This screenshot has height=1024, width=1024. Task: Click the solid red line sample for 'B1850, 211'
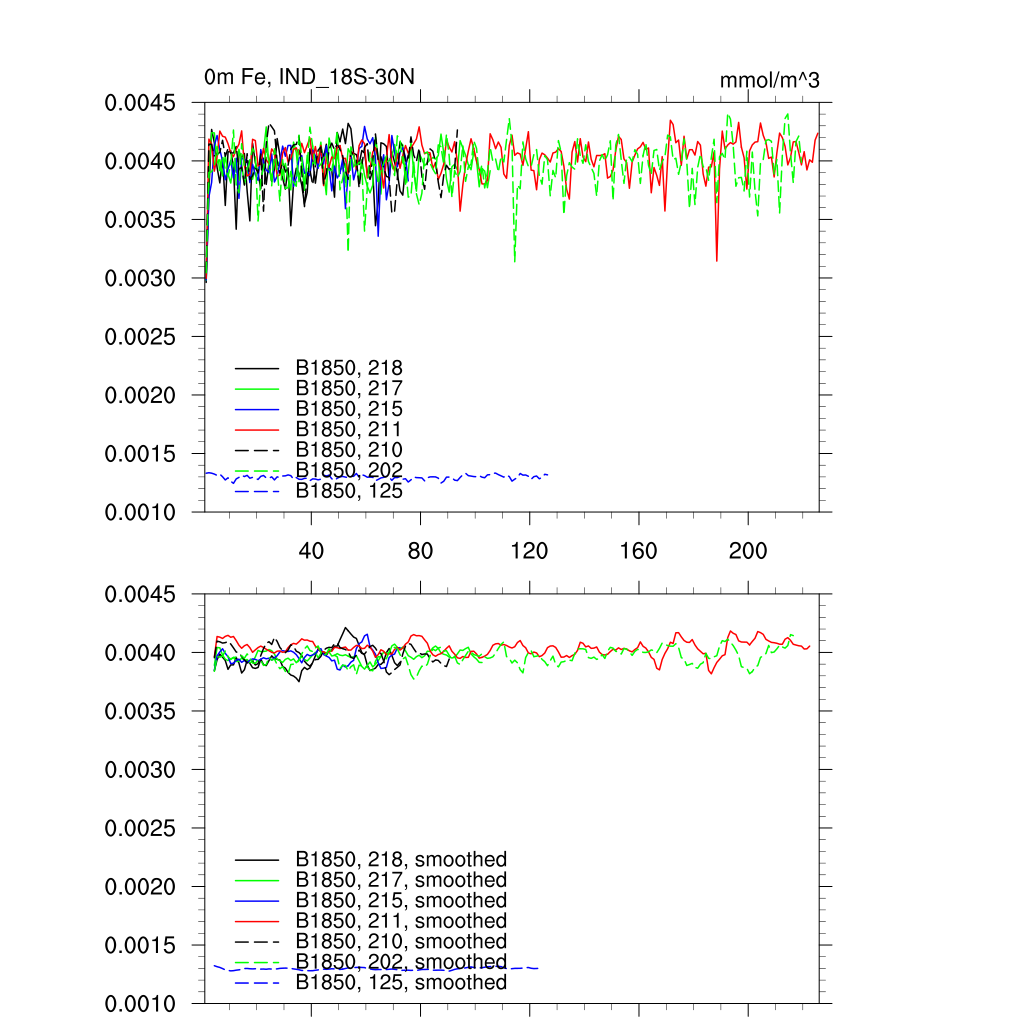[x=257, y=430]
